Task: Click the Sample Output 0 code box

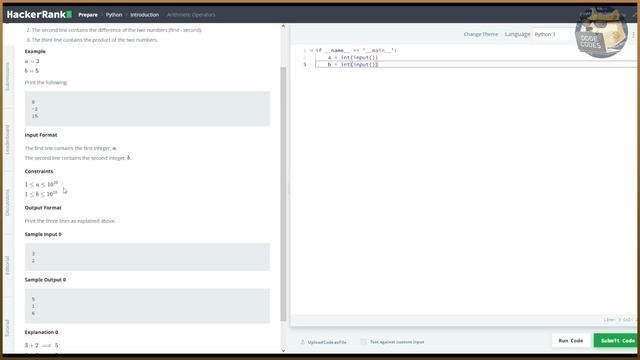Action: click(x=147, y=306)
